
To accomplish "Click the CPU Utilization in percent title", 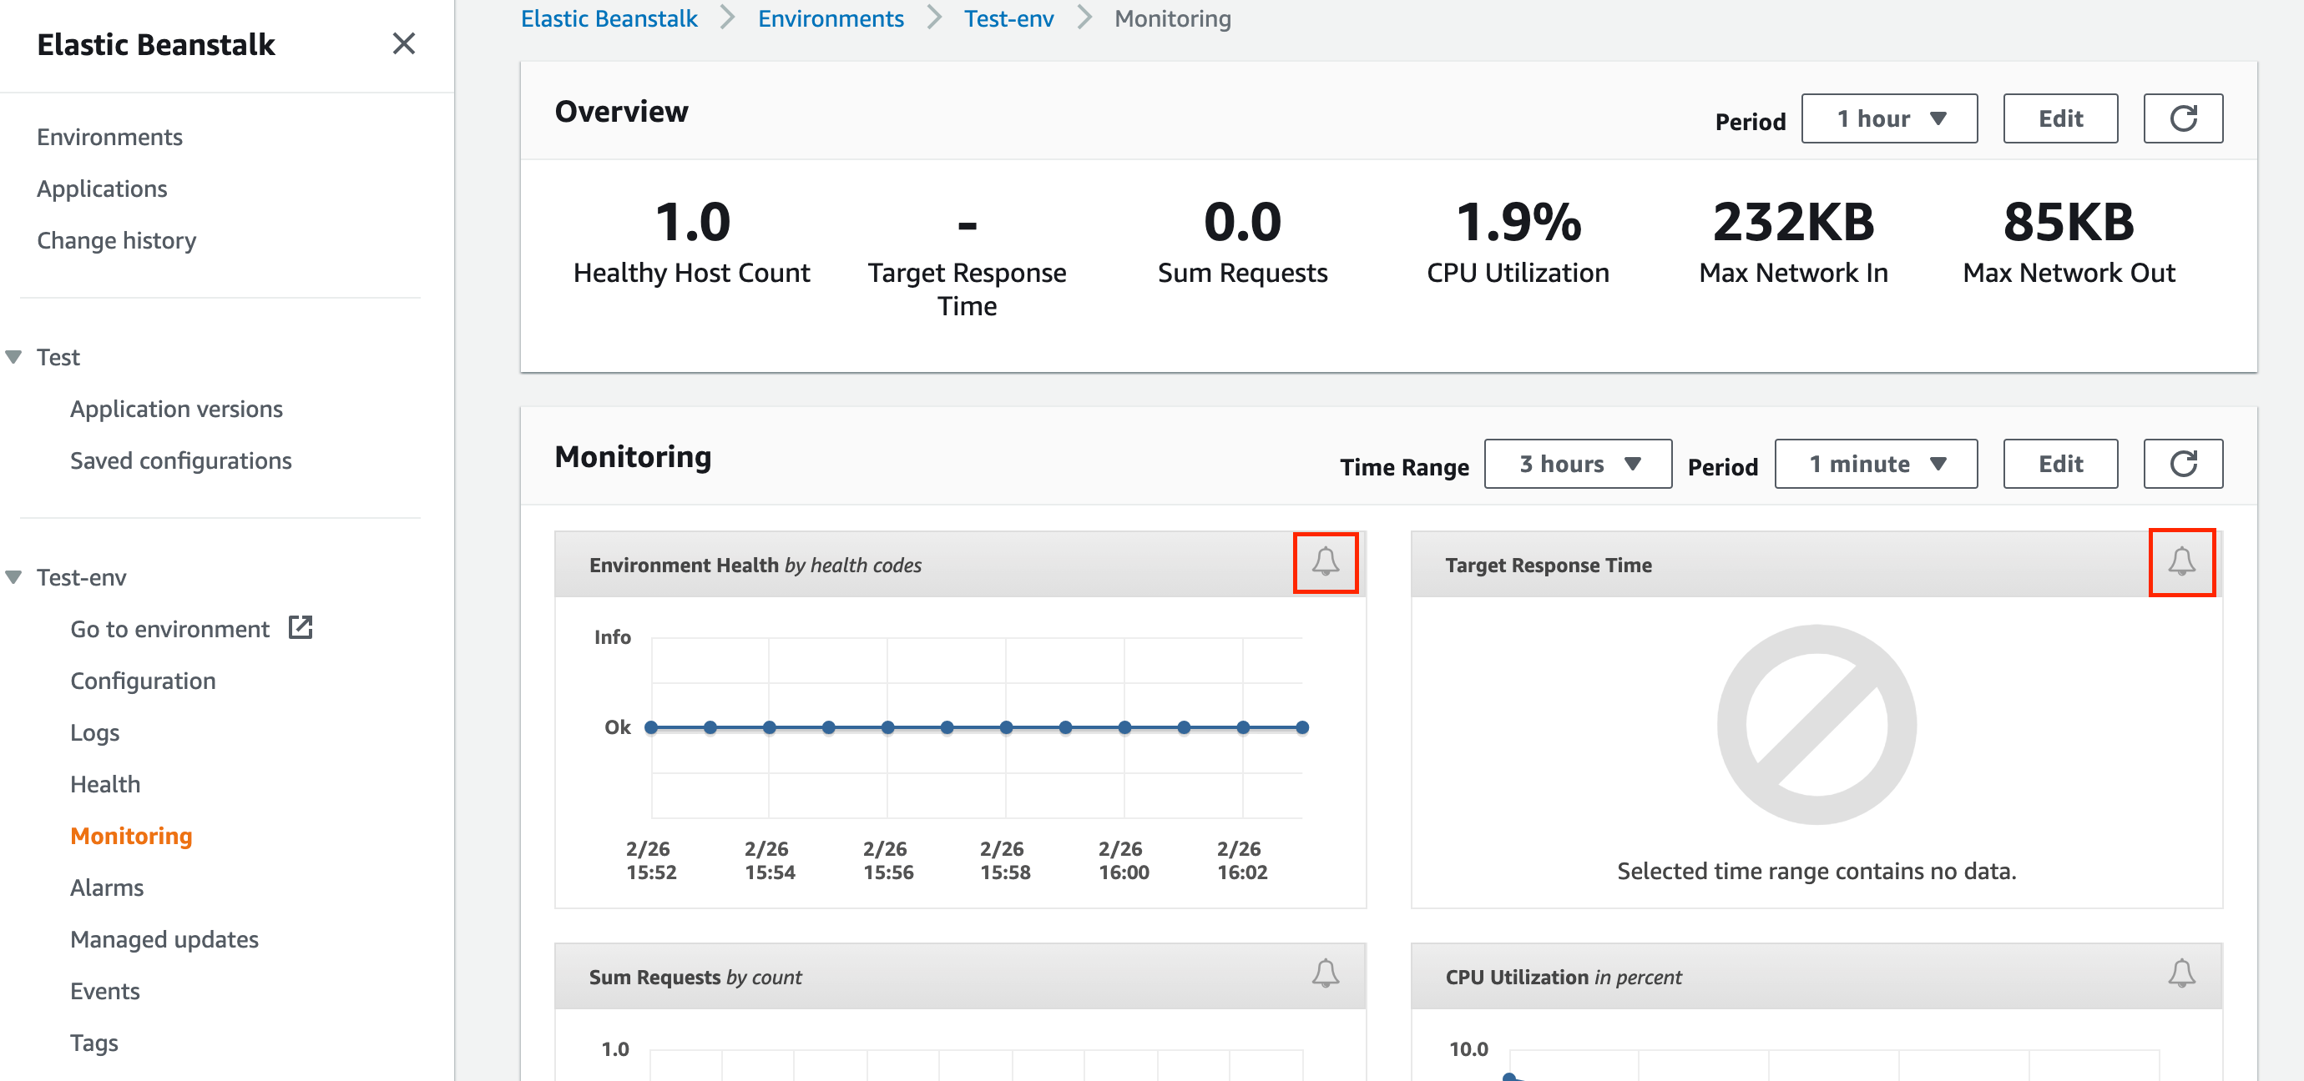I will [1563, 977].
